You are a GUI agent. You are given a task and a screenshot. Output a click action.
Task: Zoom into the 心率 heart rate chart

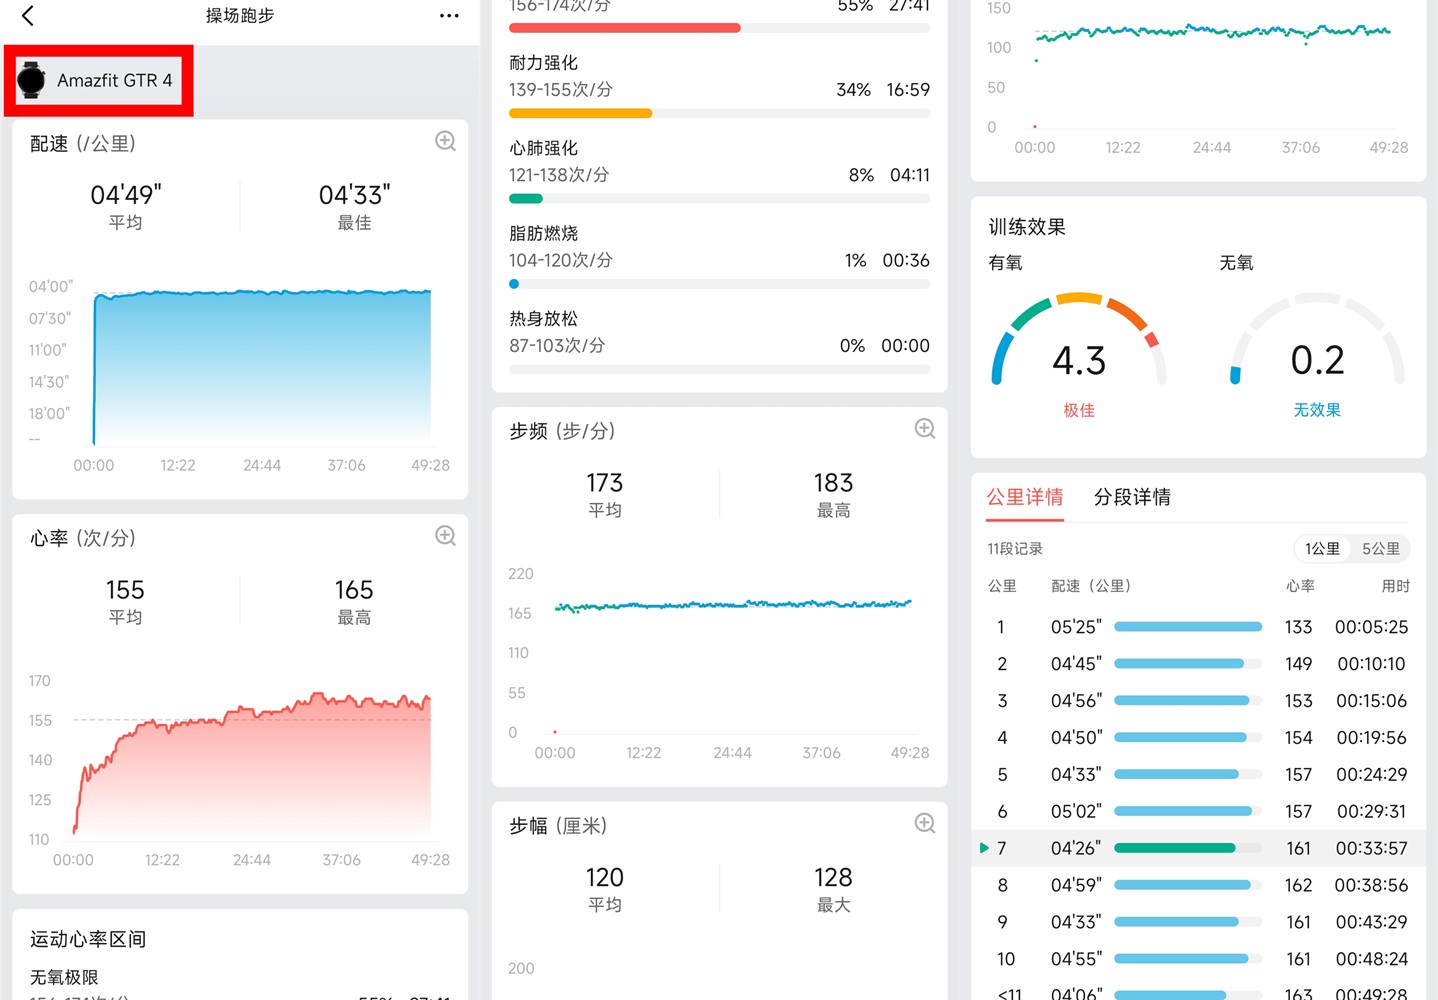445,536
